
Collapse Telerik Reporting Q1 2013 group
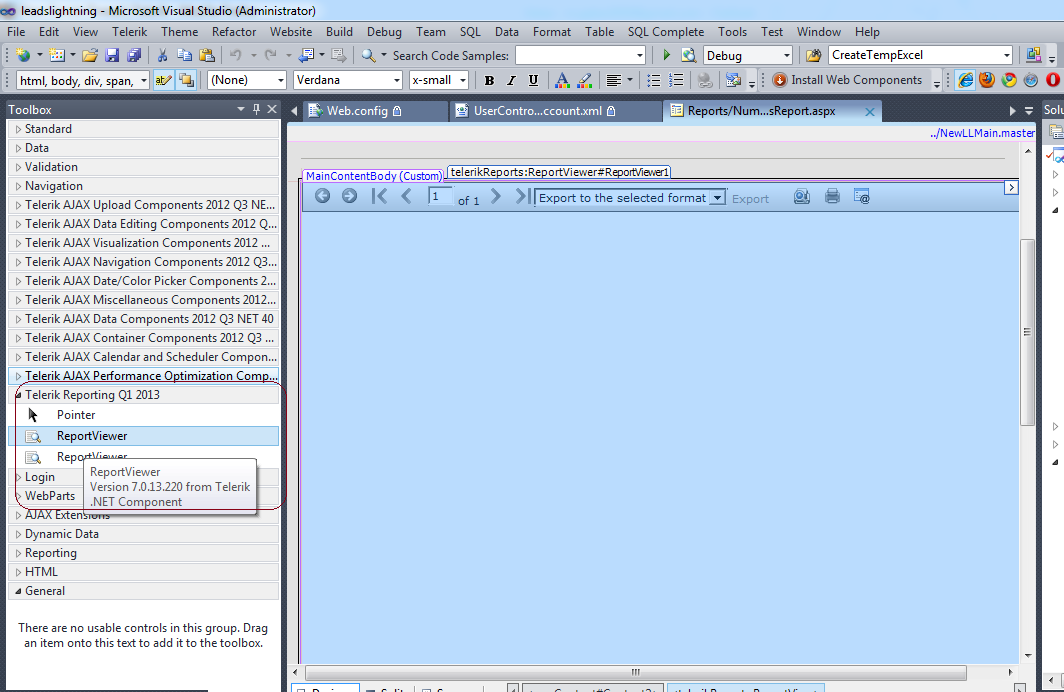(x=18, y=395)
